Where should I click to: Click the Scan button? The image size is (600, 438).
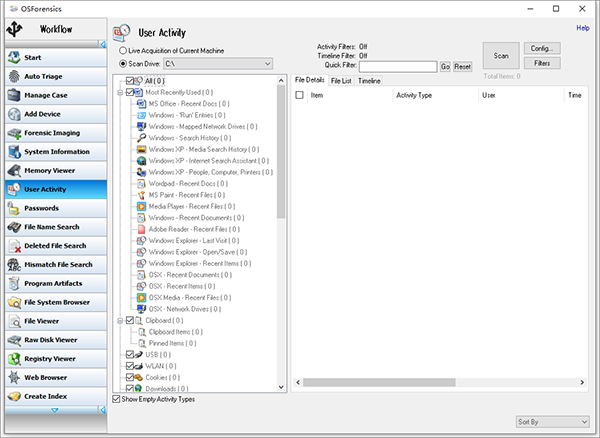(501, 56)
